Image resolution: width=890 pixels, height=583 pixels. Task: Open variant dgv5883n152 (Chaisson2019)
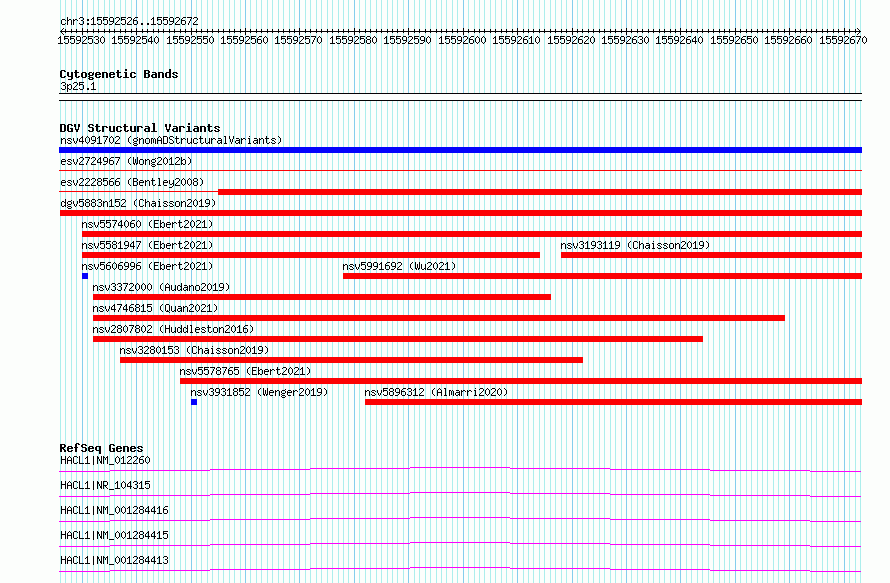point(138,203)
